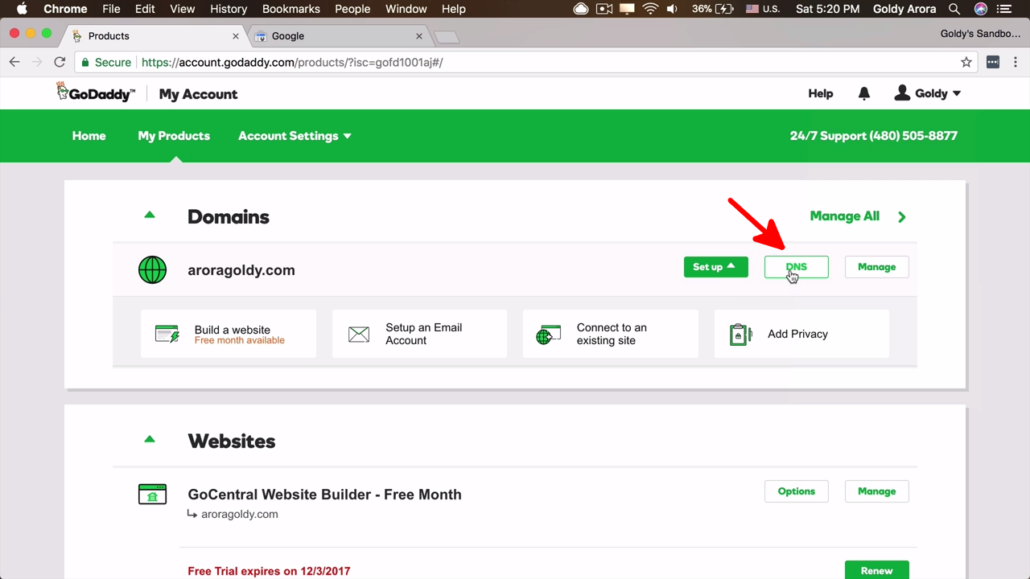
Task: Click the GoDaddy logo
Action: pyautogui.click(x=95, y=93)
